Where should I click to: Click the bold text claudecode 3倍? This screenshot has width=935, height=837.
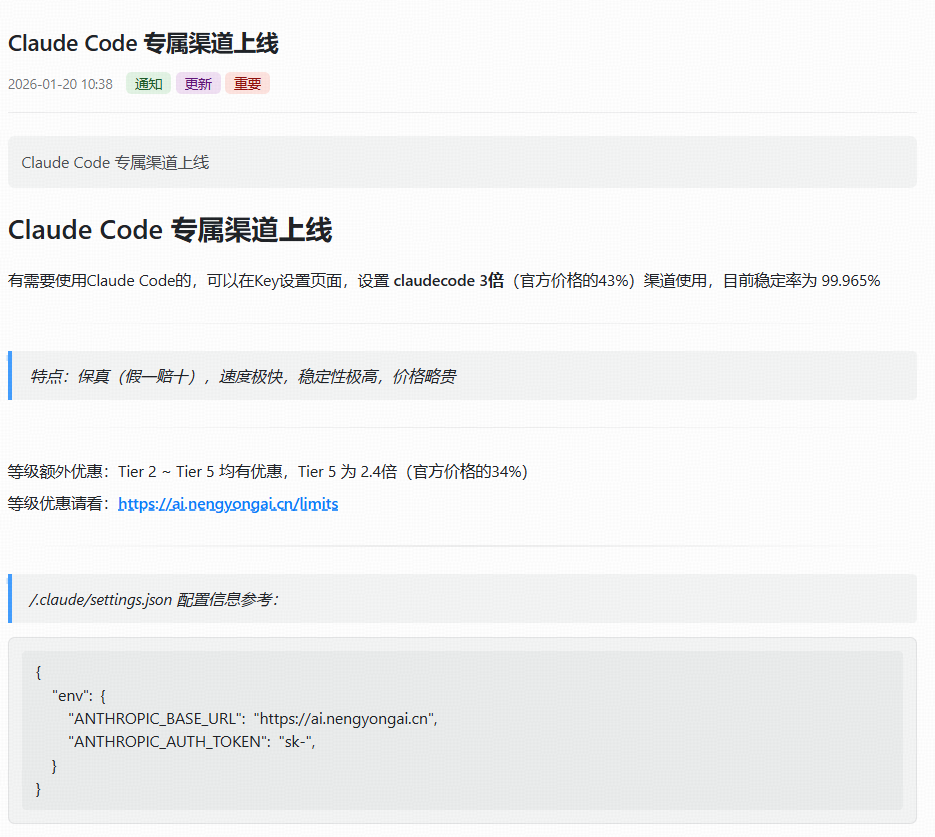pyautogui.click(x=448, y=281)
